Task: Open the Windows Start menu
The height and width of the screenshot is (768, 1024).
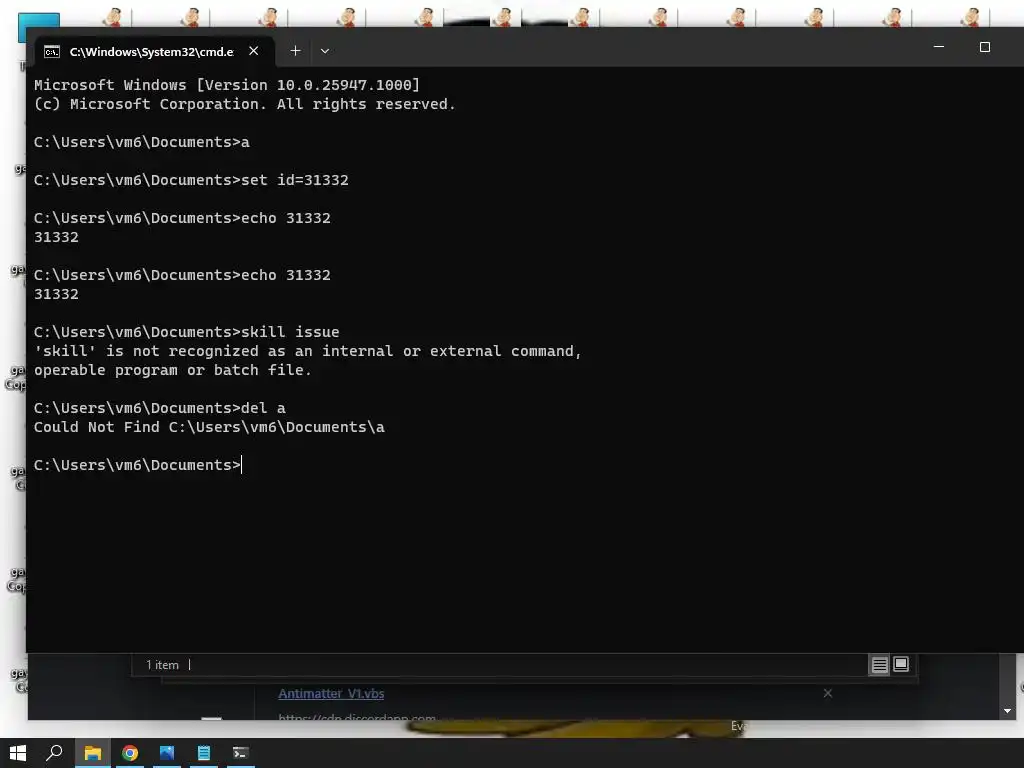Action: pyautogui.click(x=18, y=753)
